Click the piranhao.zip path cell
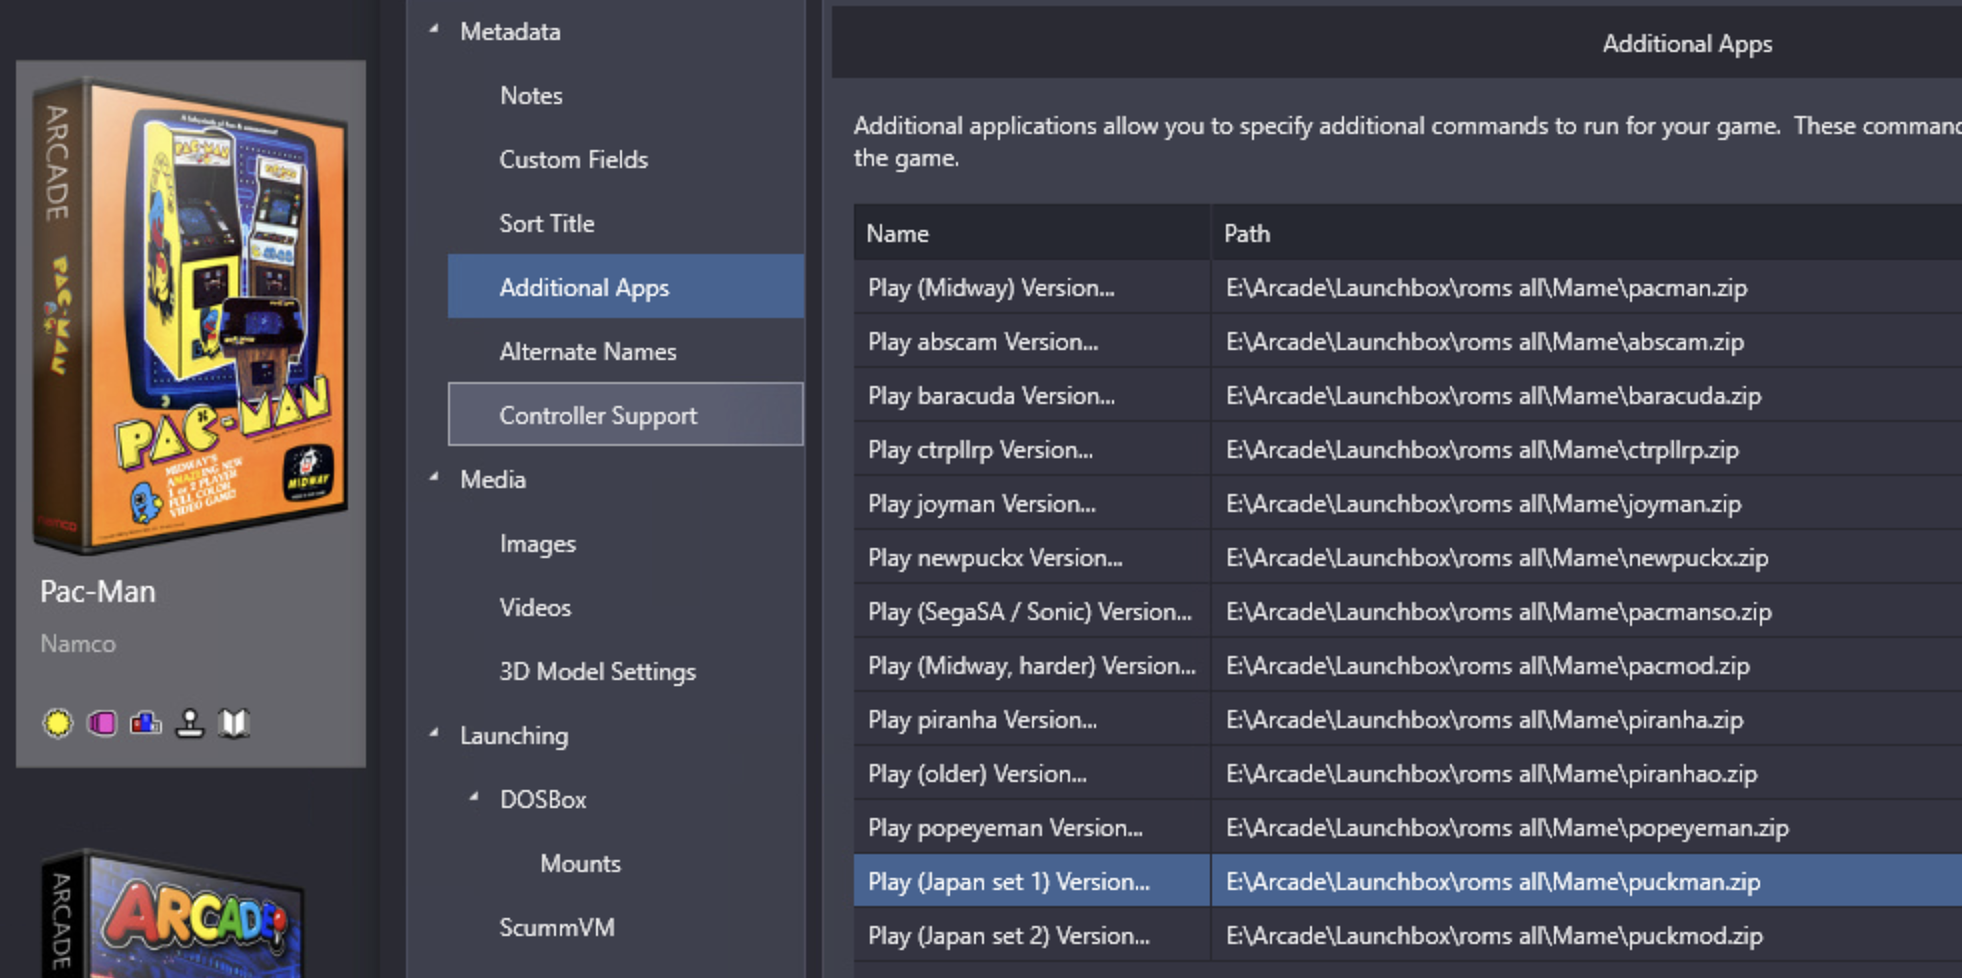Screen dimensions: 1962x978 pos(1587,774)
